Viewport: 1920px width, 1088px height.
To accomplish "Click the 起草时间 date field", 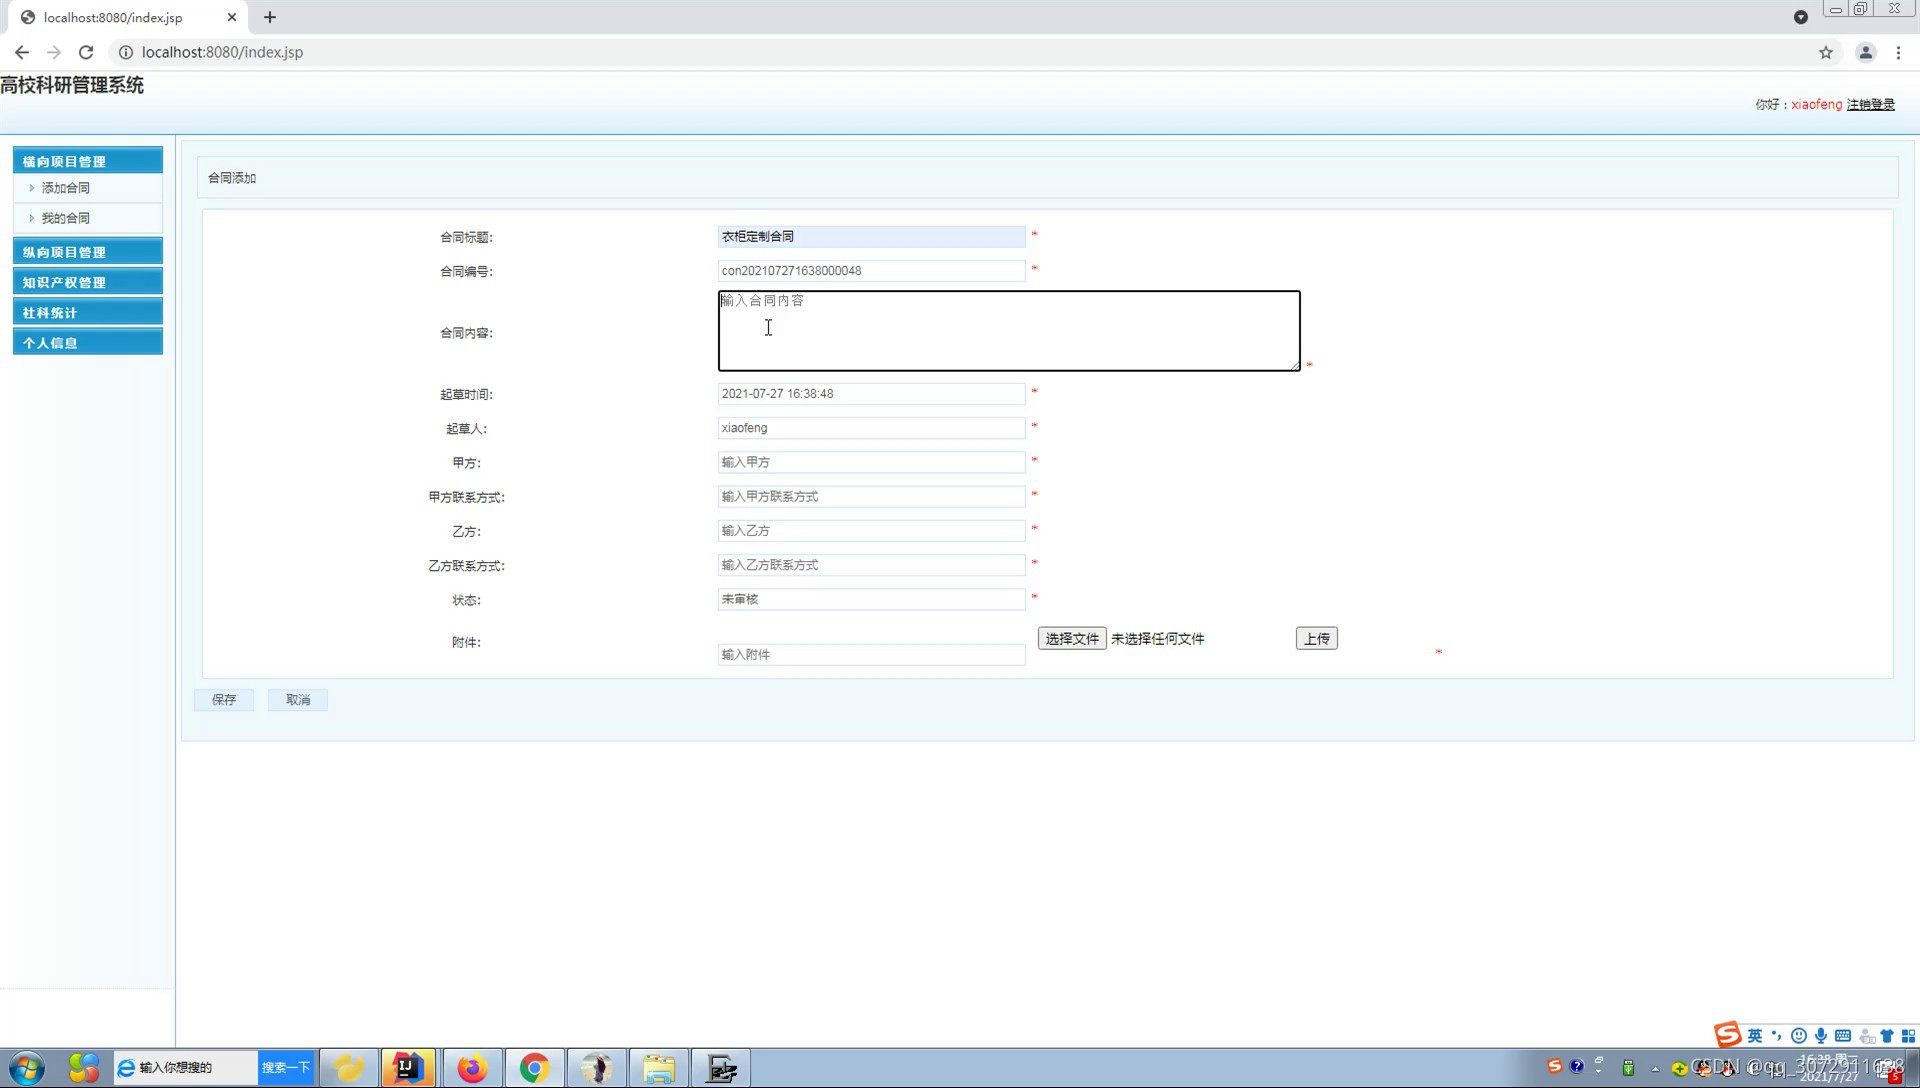I will 871,393.
